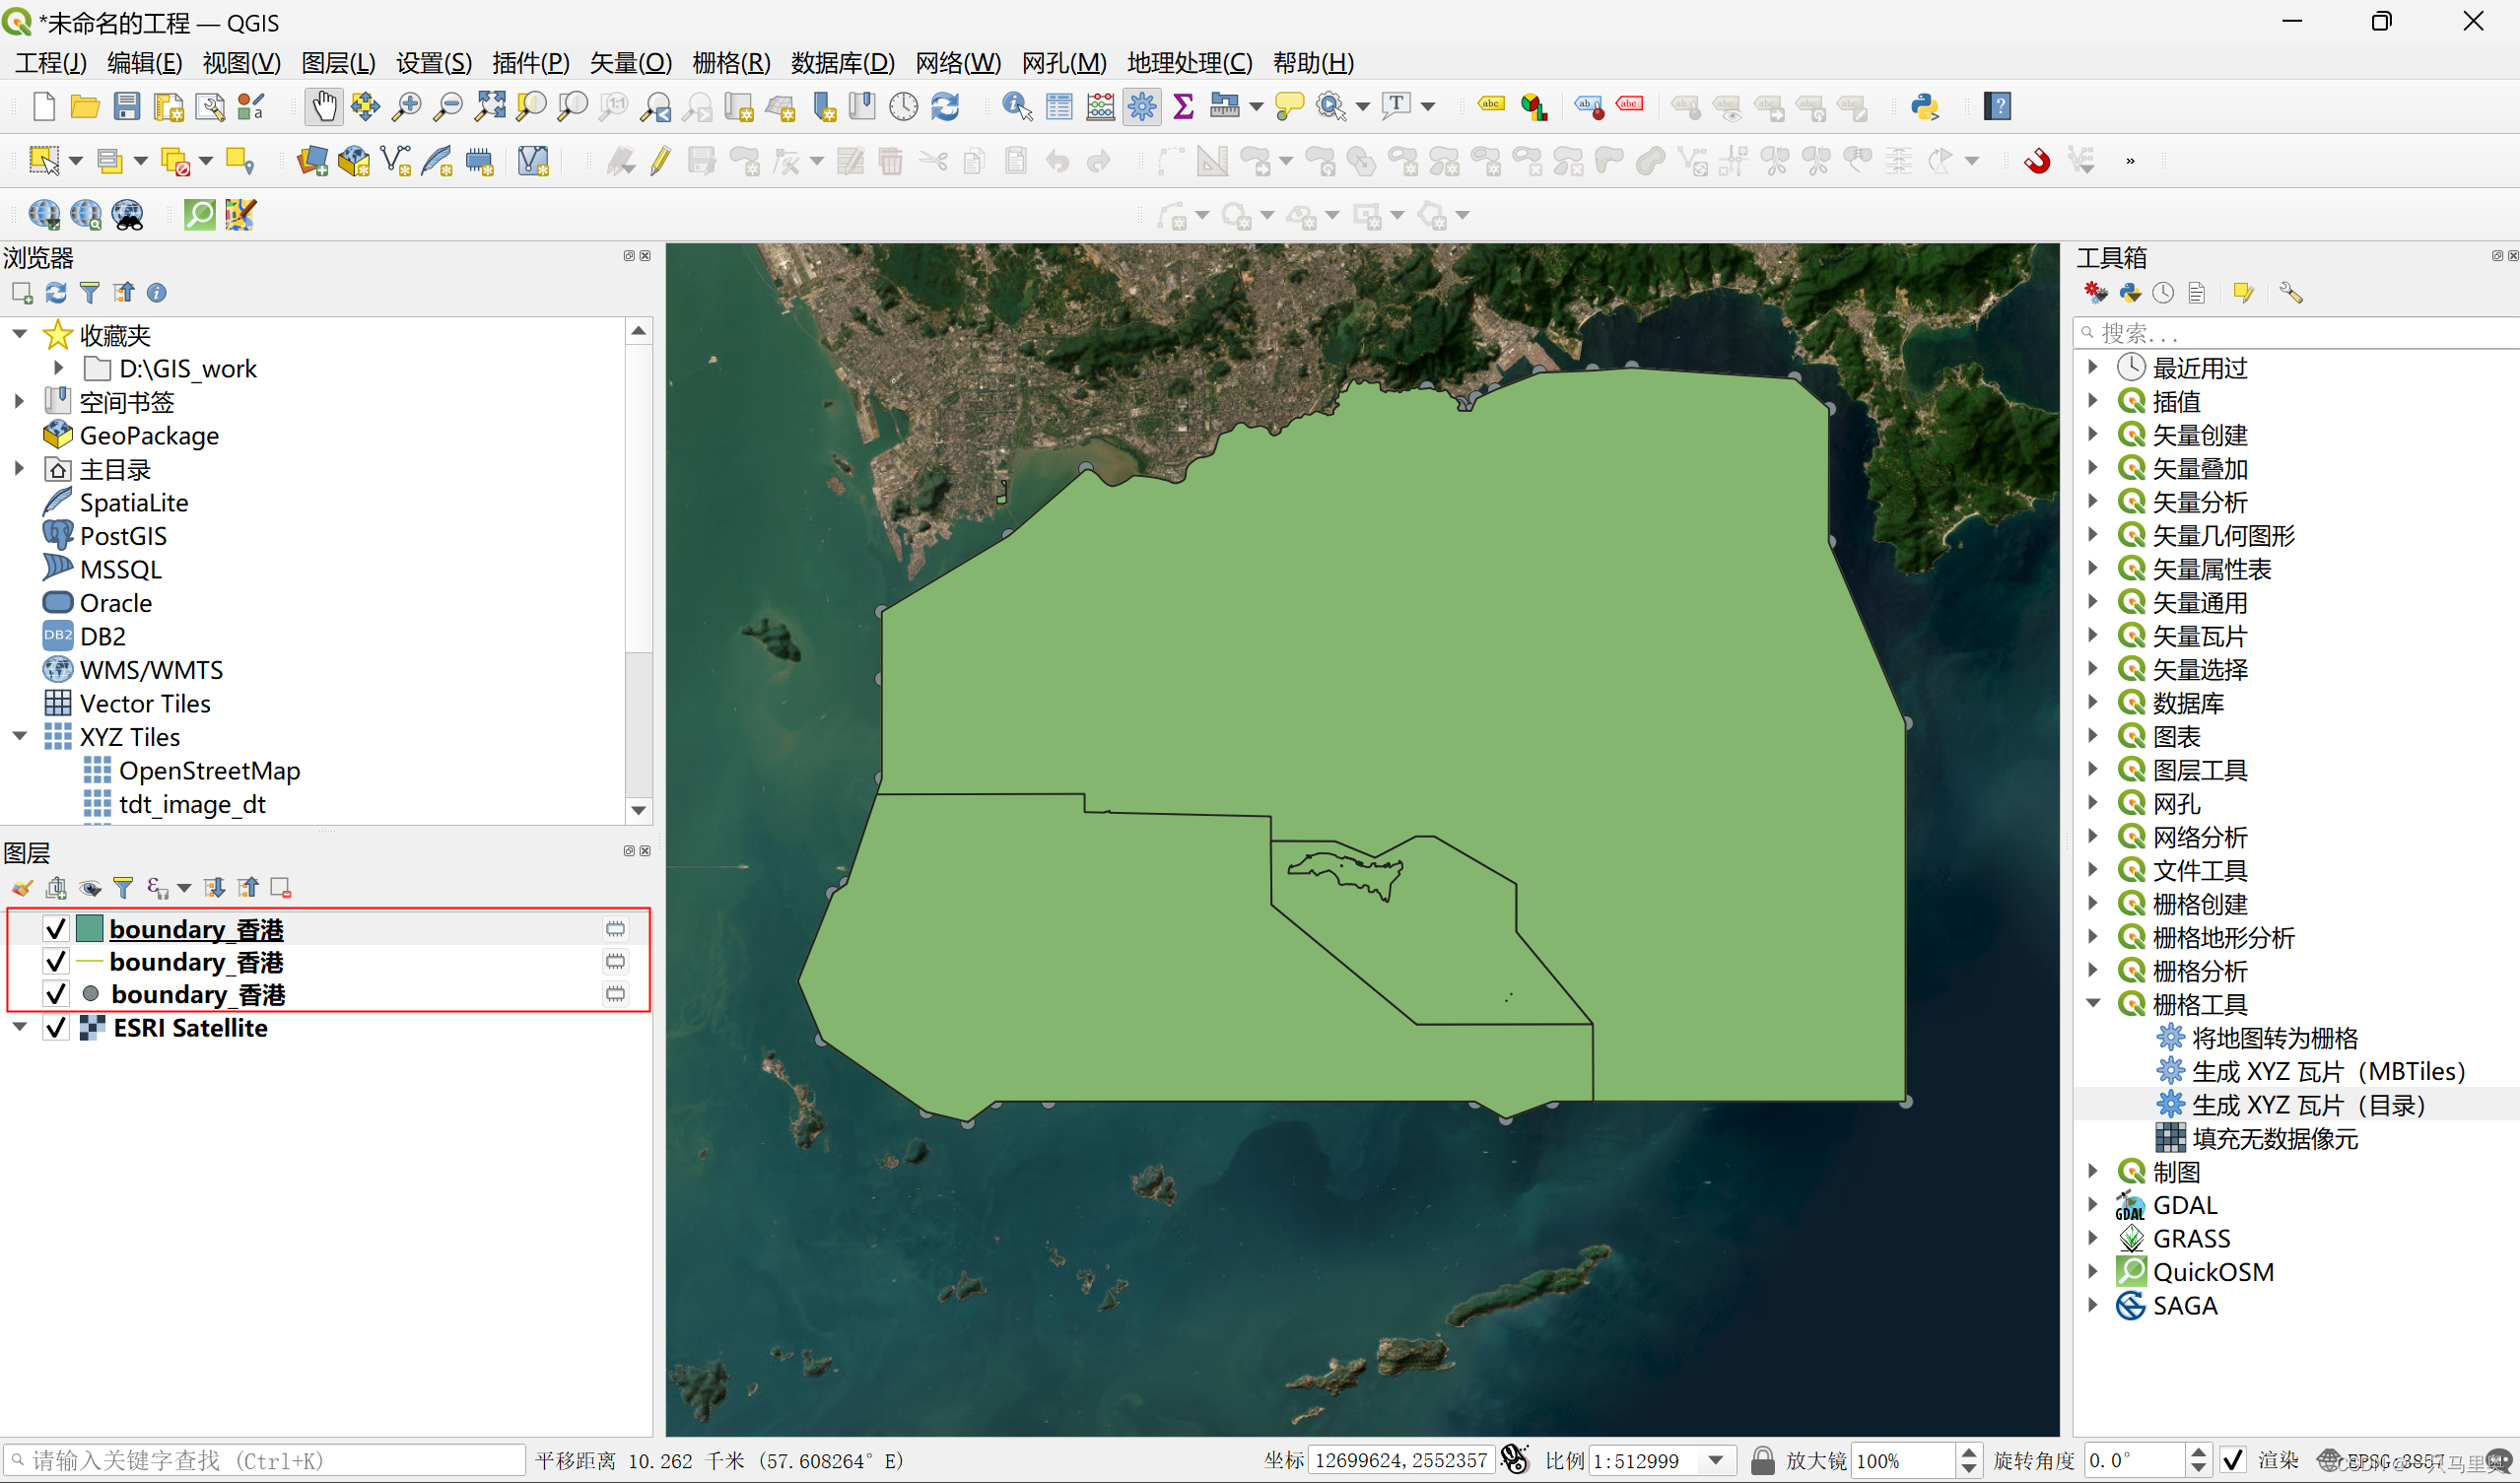
Task: Select the Pan Map hand tool
Action: (323, 106)
